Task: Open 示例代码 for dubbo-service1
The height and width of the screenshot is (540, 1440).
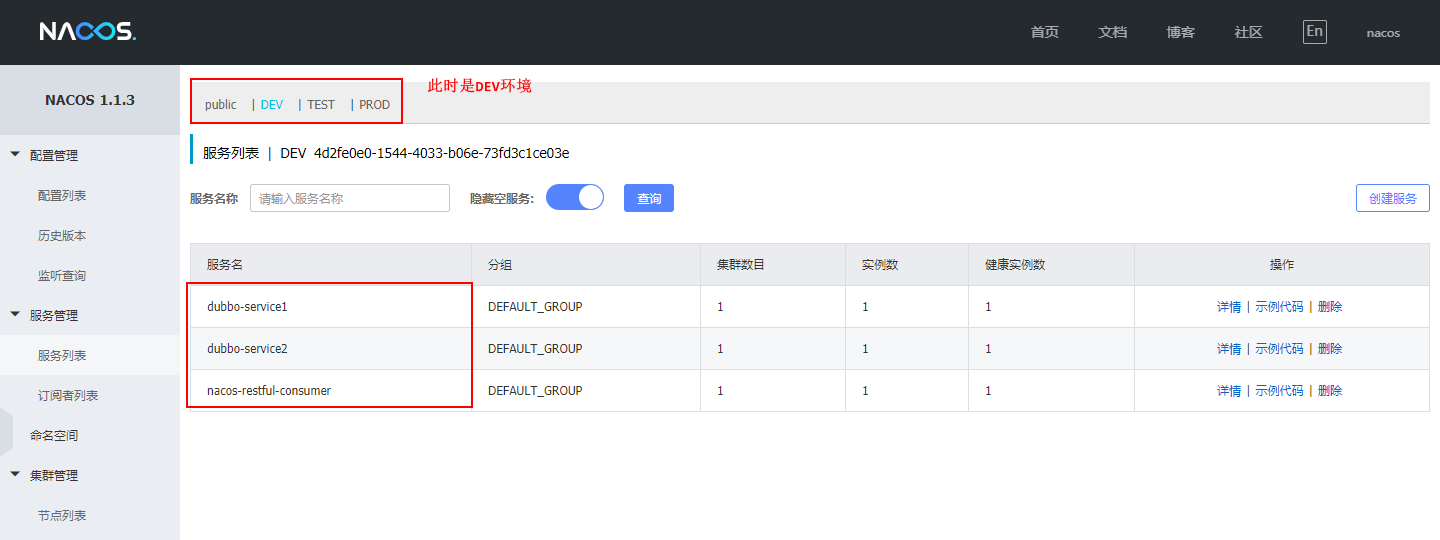Action: 1279,307
